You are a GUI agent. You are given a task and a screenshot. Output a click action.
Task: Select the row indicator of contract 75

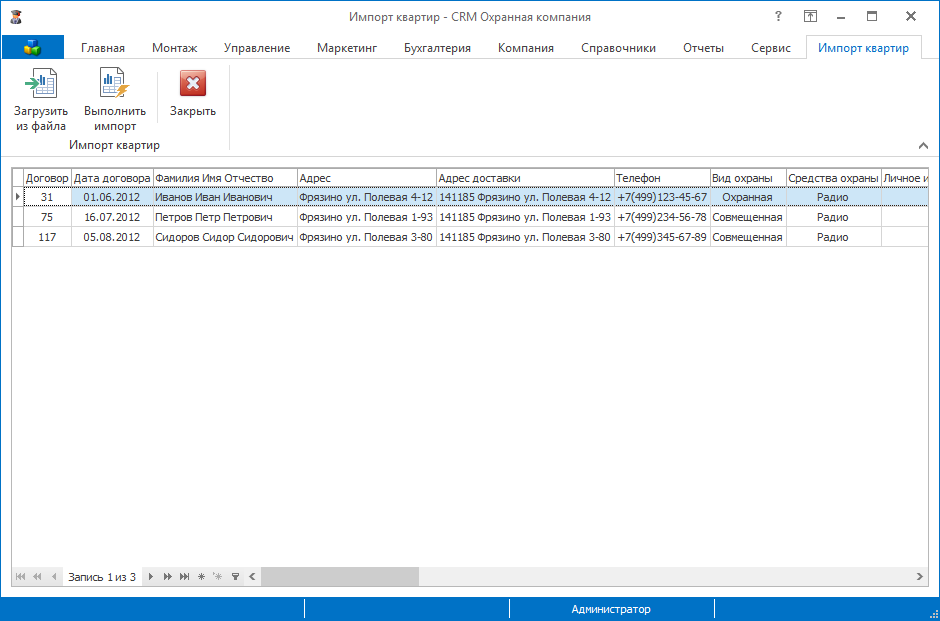click(x=18, y=217)
